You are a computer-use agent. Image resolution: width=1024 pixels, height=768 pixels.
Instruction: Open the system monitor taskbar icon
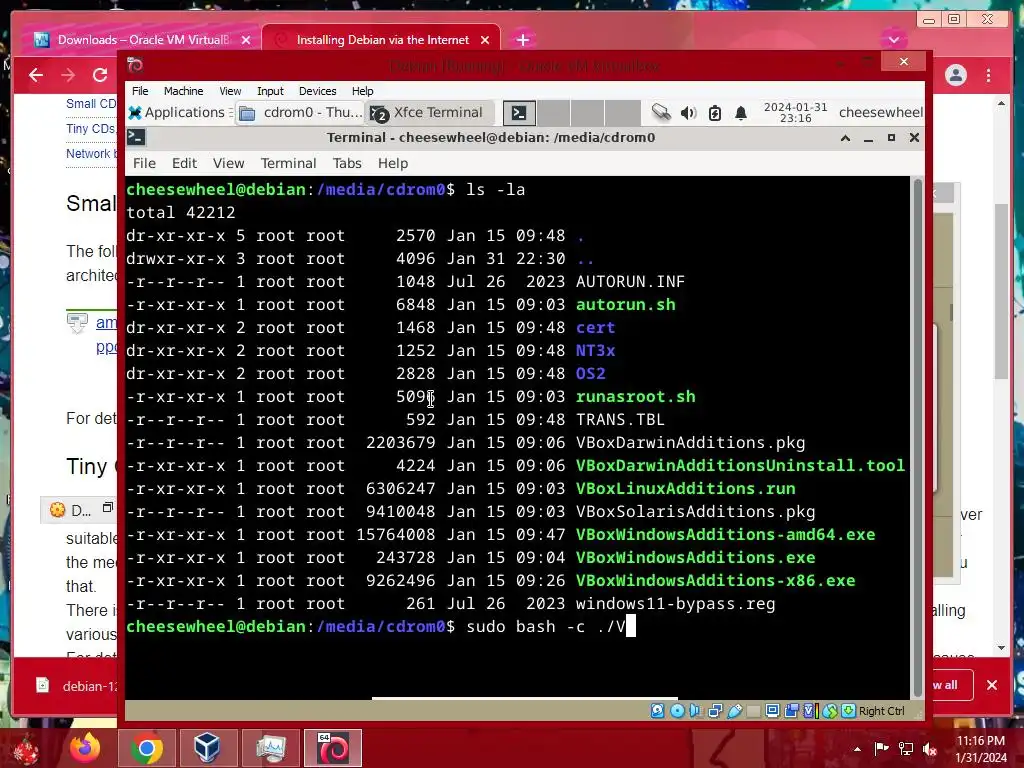(x=271, y=748)
